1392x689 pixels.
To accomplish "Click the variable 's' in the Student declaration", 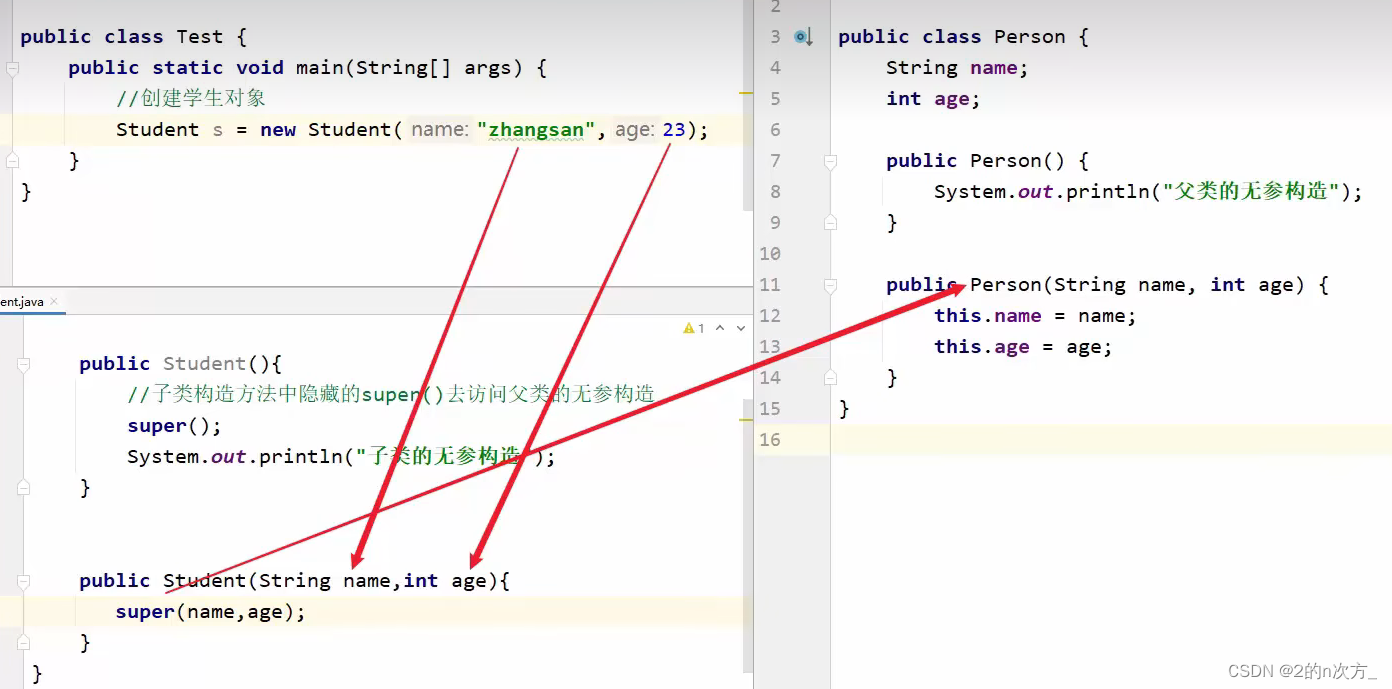I will click(218, 130).
